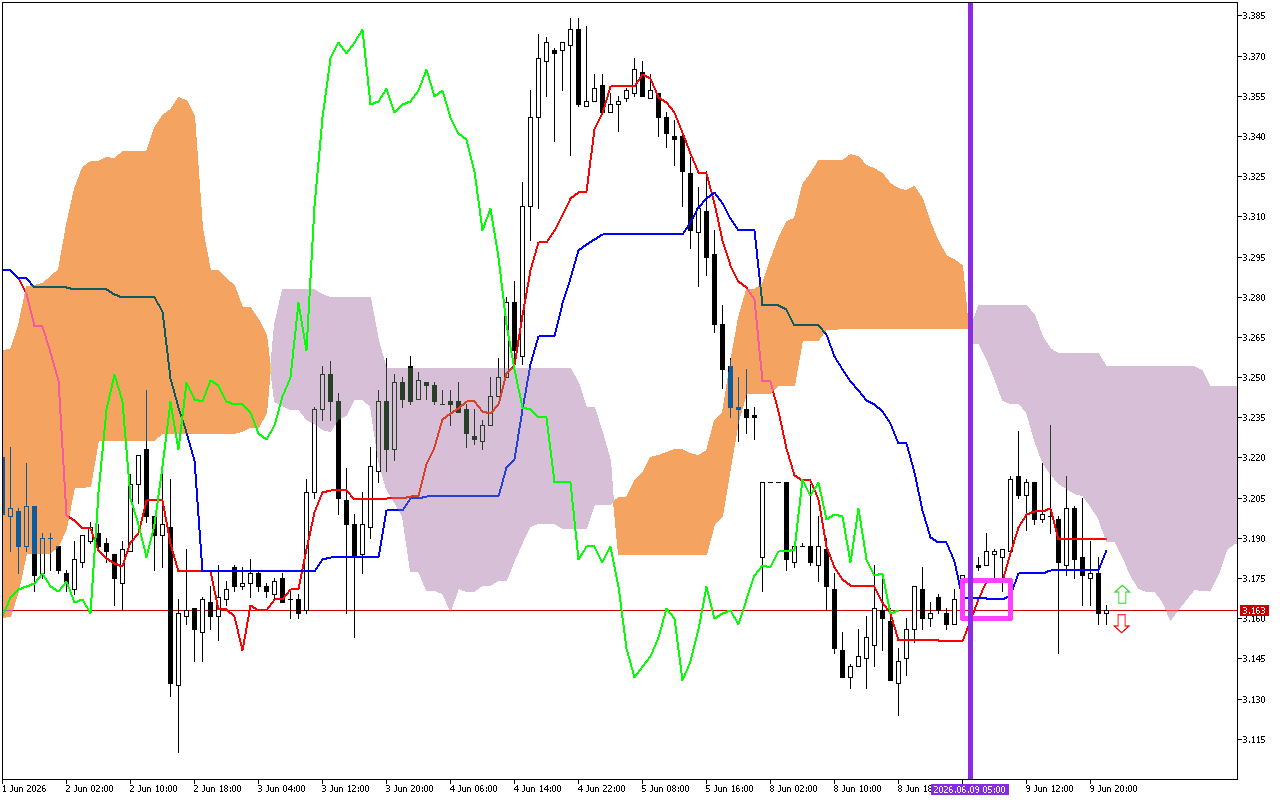Click the current price label 3.163
This screenshot has width=1280, height=800.
pyautogui.click(x=1254, y=610)
